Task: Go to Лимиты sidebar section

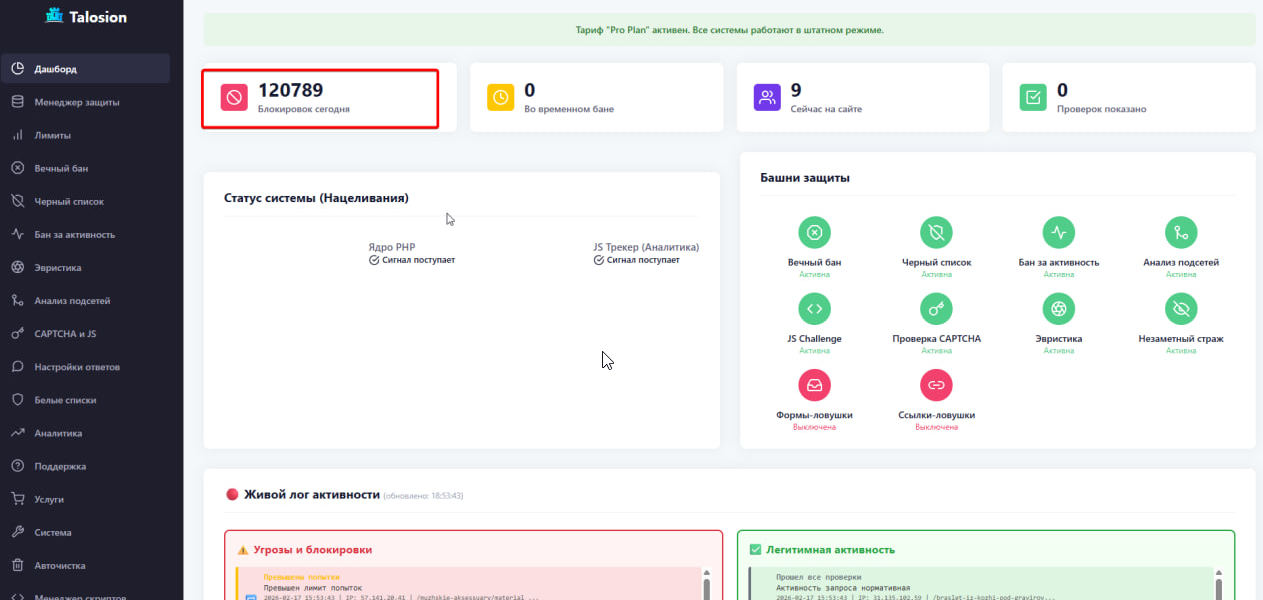Action: click(x=52, y=135)
